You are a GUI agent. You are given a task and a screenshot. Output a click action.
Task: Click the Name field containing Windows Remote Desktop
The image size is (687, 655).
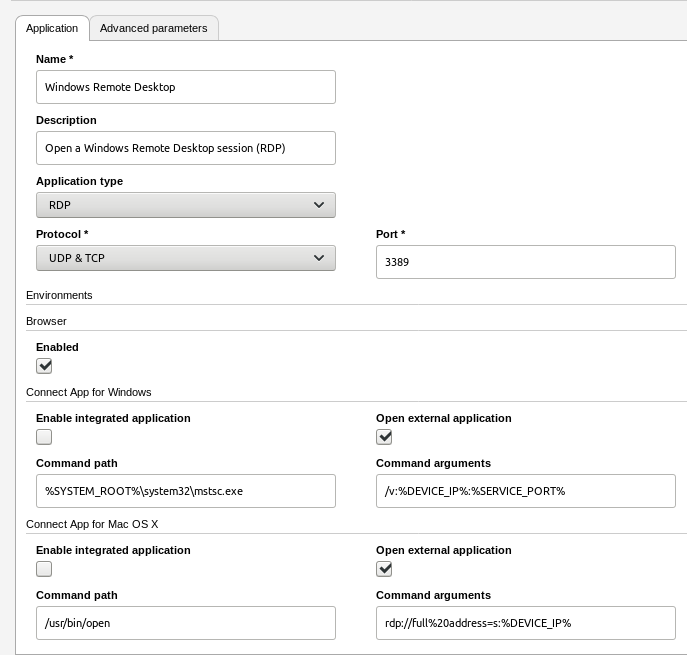(x=185, y=87)
